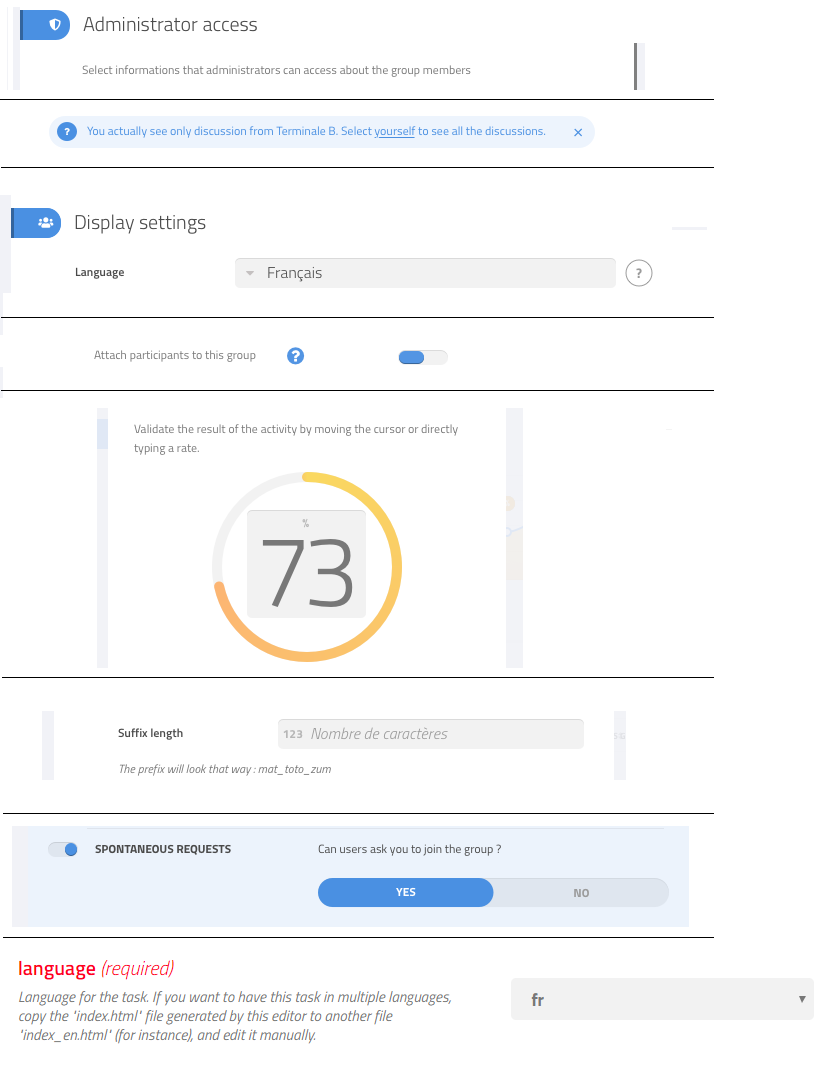Open the fr task language dropdown
The image size is (825, 1065).
(662, 999)
